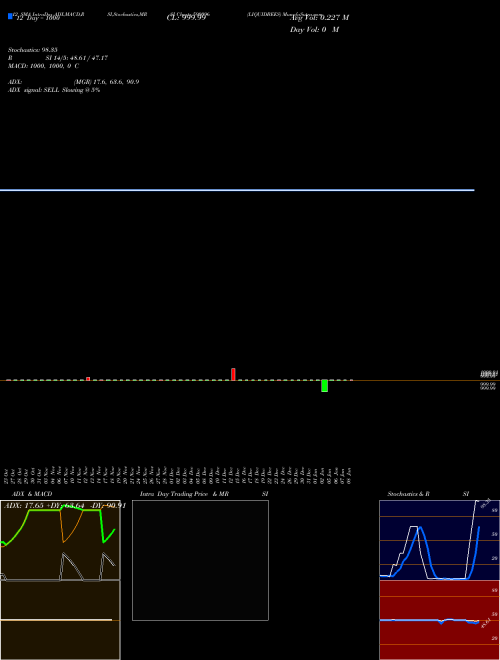The width and height of the screenshot is (500, 660).
Task: Click the blue stochastic curve's first peak
Action: pyautogui.click(x=419, y=528)
